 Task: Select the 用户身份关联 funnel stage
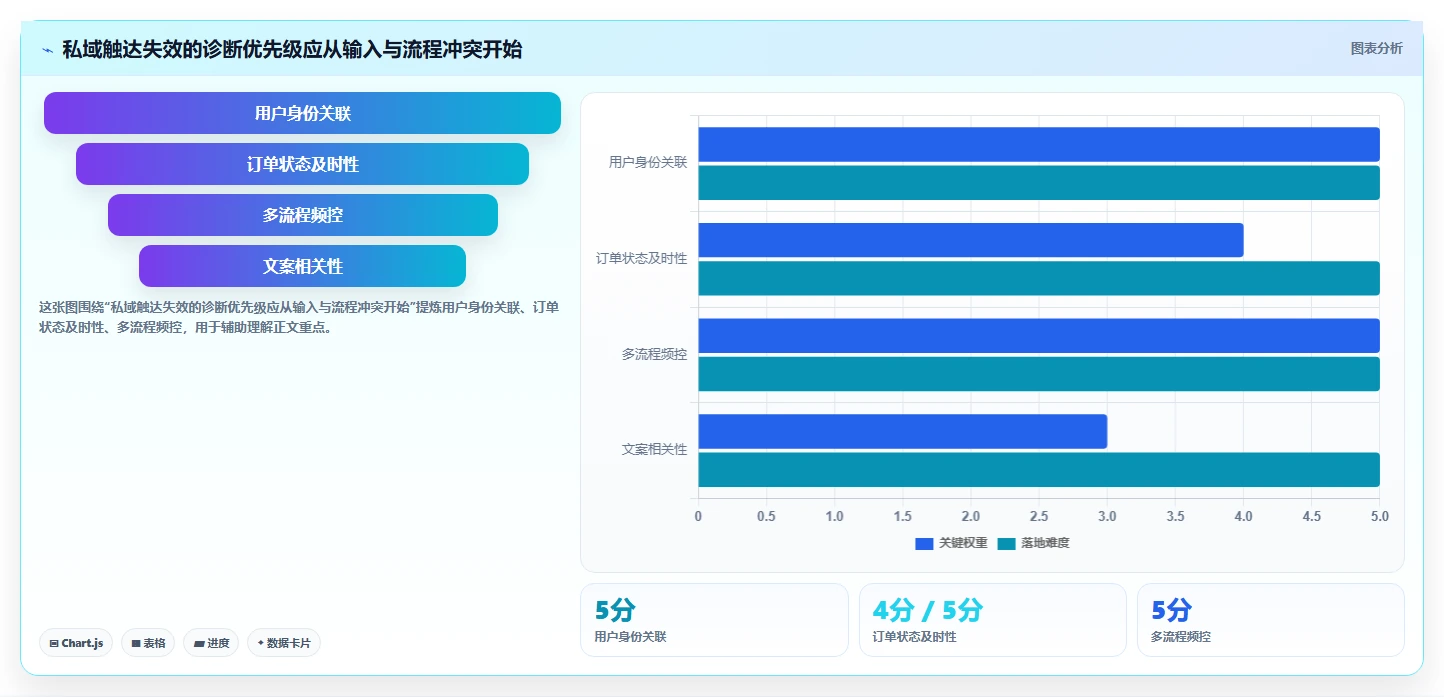coord(302,113)
